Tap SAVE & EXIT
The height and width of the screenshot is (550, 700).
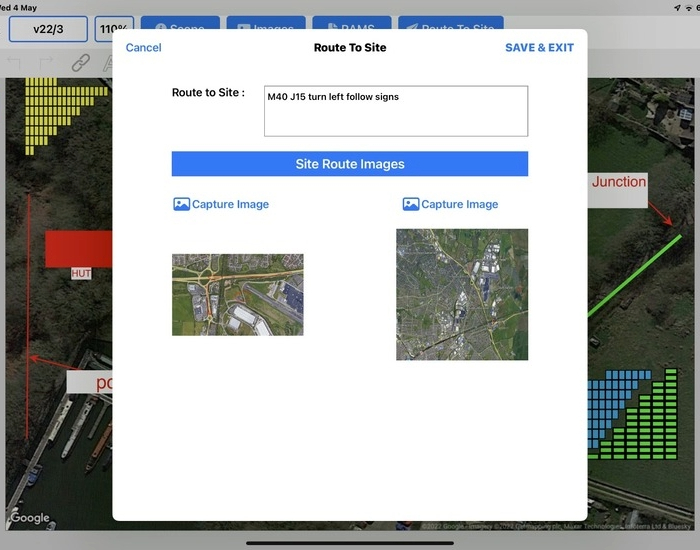539,47
